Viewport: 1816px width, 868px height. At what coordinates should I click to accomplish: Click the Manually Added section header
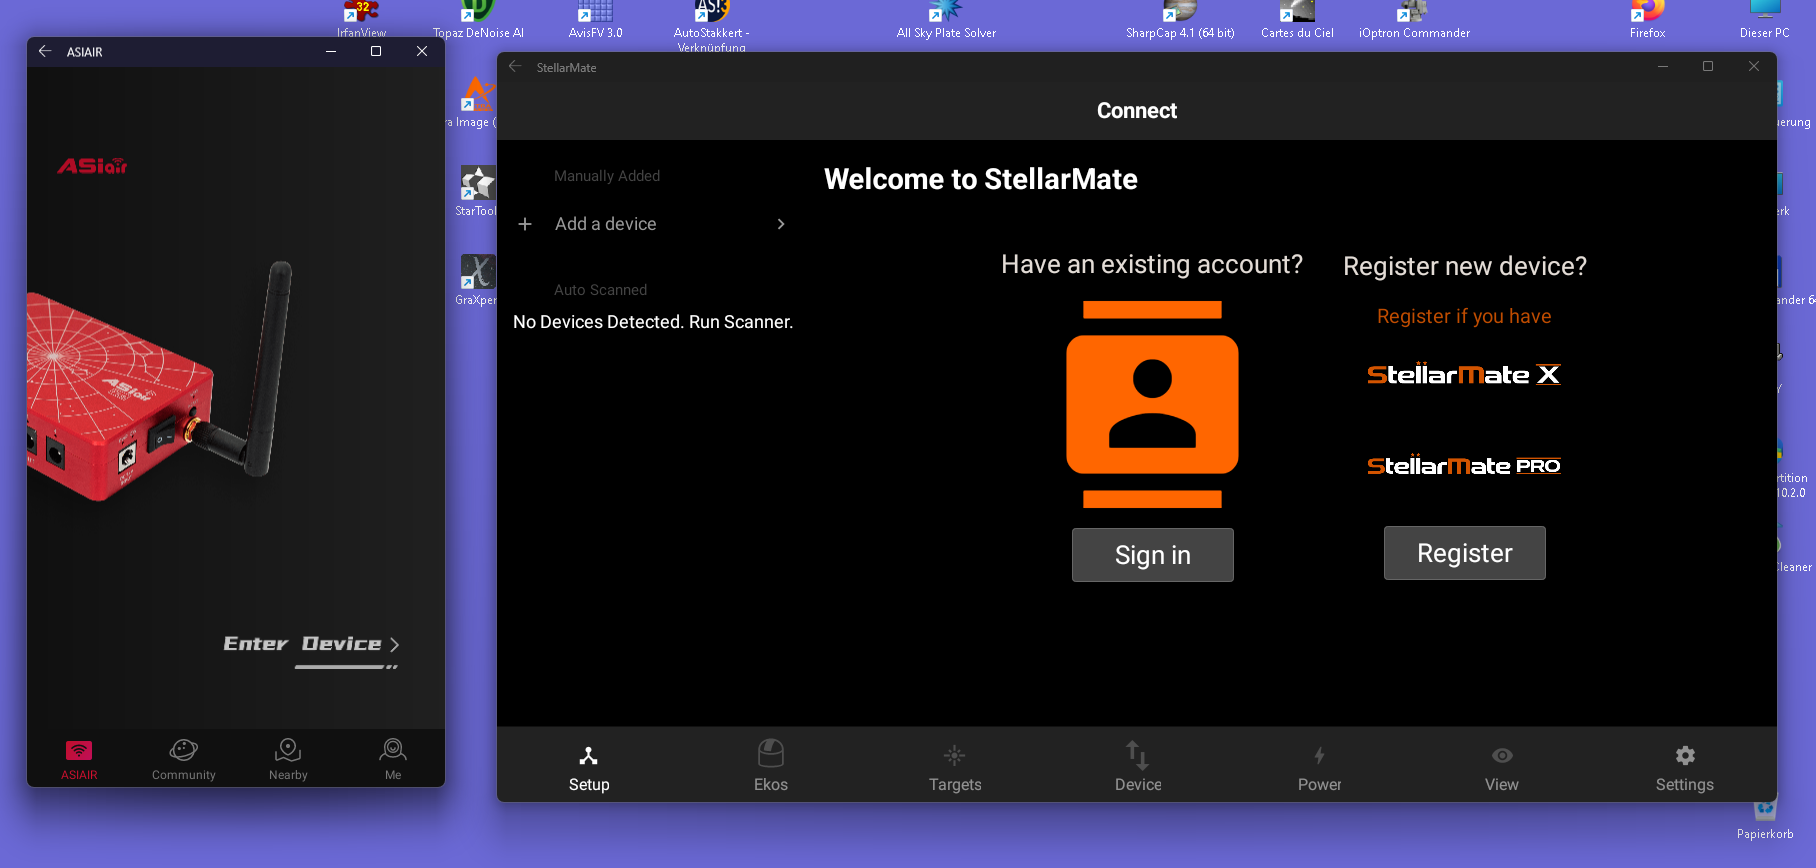click(607, 176)
